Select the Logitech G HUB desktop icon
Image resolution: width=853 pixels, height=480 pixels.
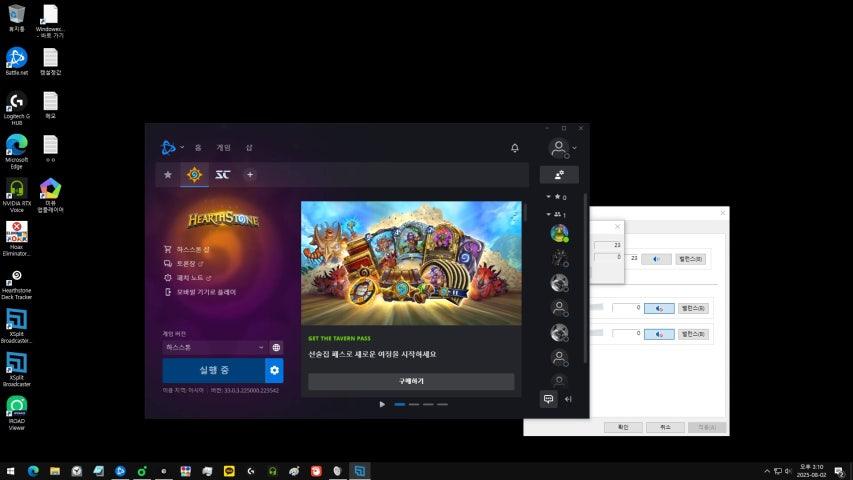(17, 108)
